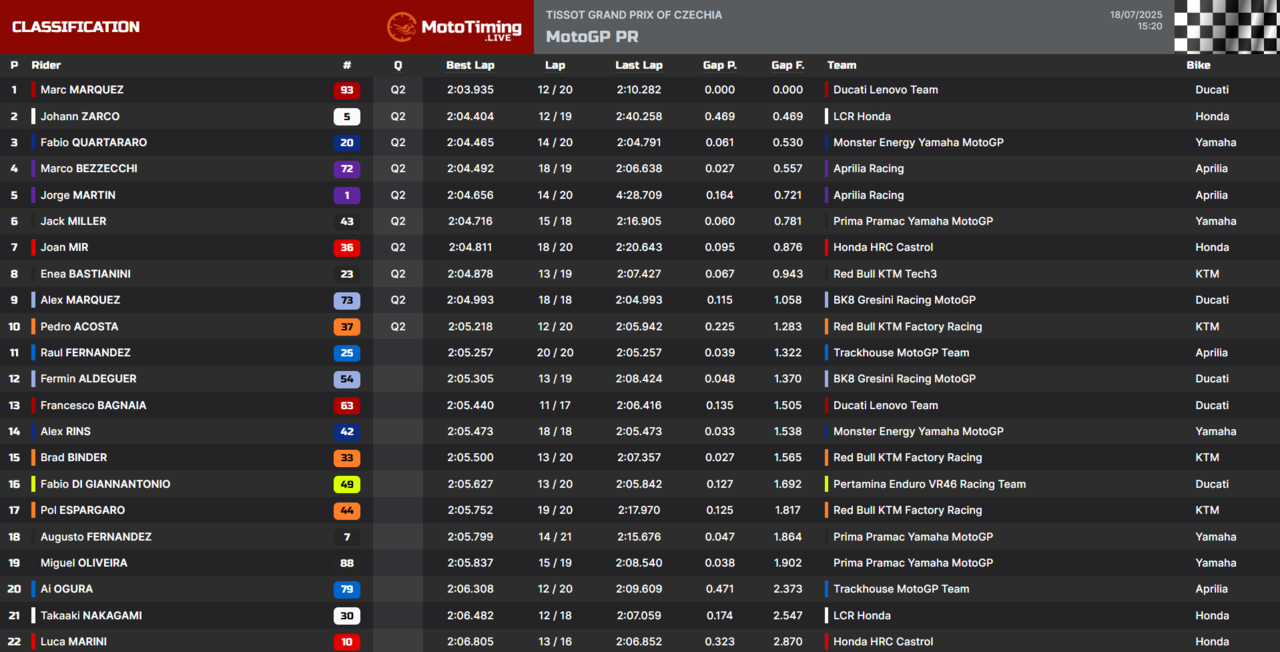Click the Q column header
This screenshot has width=1280, height=652.
pos(398,65)
